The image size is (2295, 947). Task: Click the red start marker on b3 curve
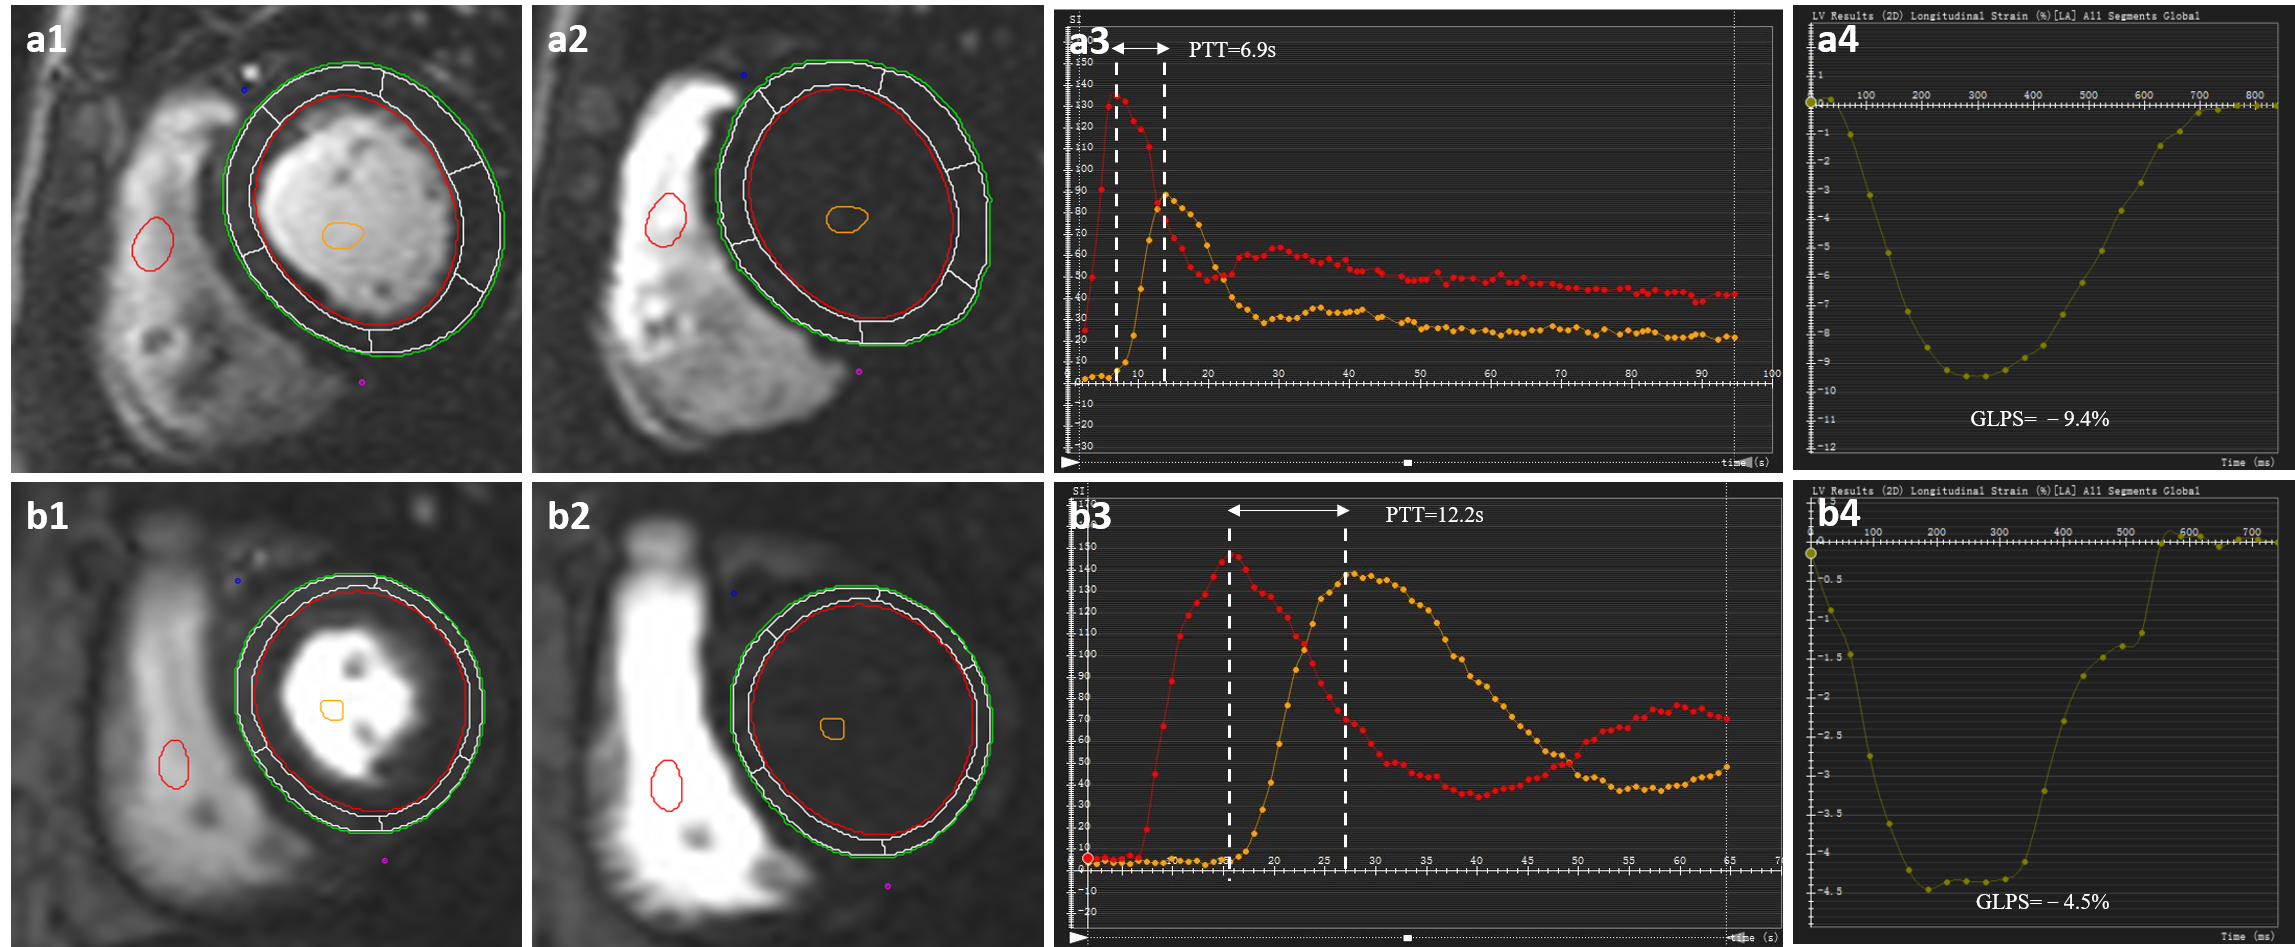[x=1088, y=858]
